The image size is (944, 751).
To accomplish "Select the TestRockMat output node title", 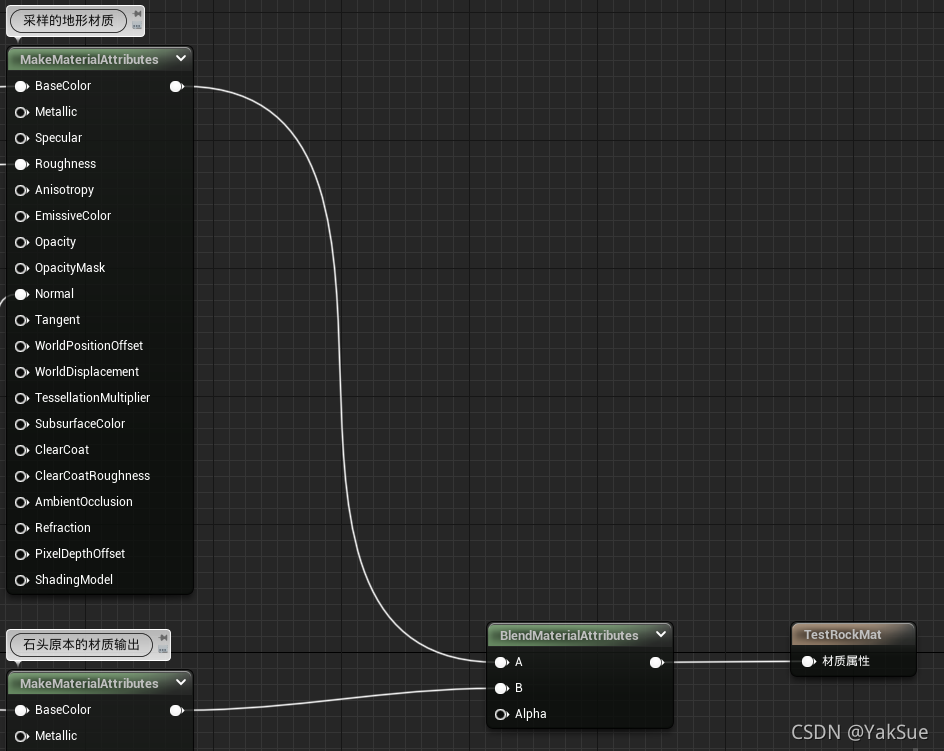I will (842, 634).
